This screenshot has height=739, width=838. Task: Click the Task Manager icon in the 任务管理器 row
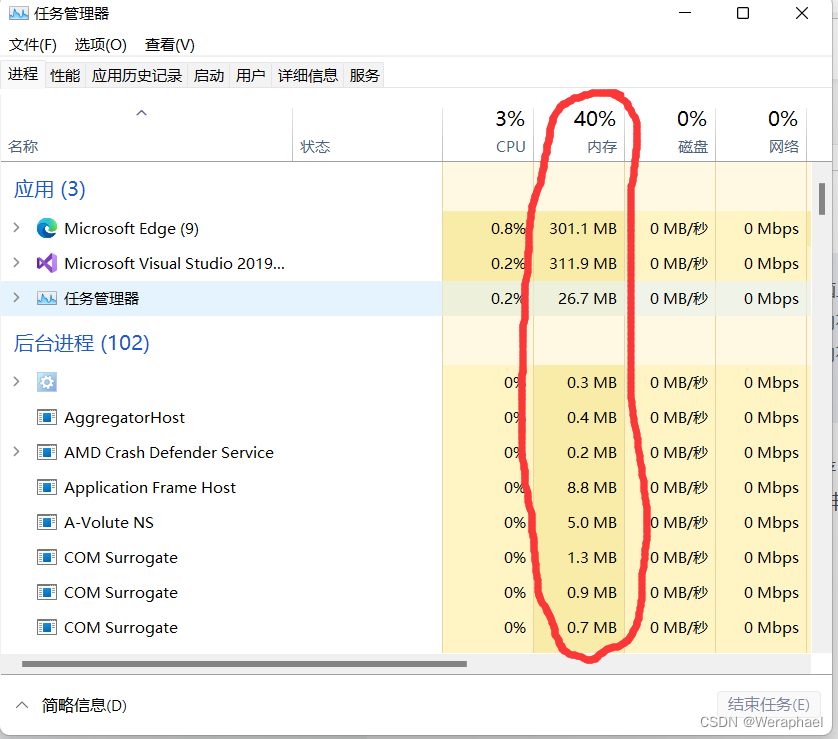[x=47, y=298]
